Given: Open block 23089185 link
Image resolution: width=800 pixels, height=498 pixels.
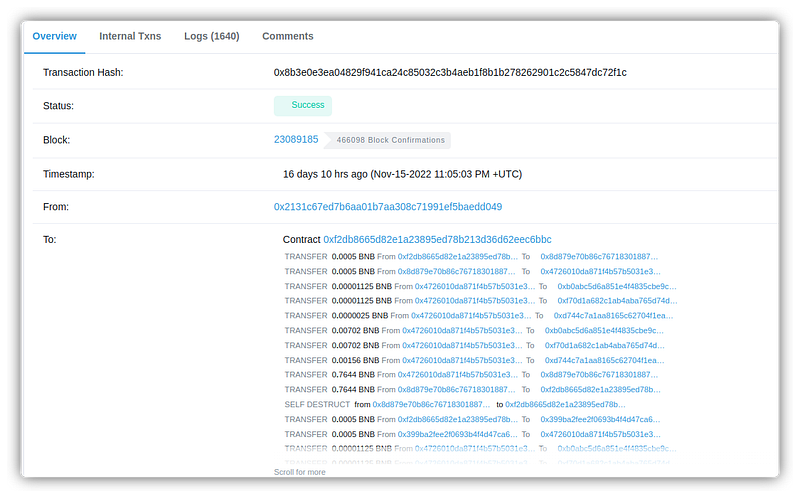Looking at the screenshot, I should (296, 140).
